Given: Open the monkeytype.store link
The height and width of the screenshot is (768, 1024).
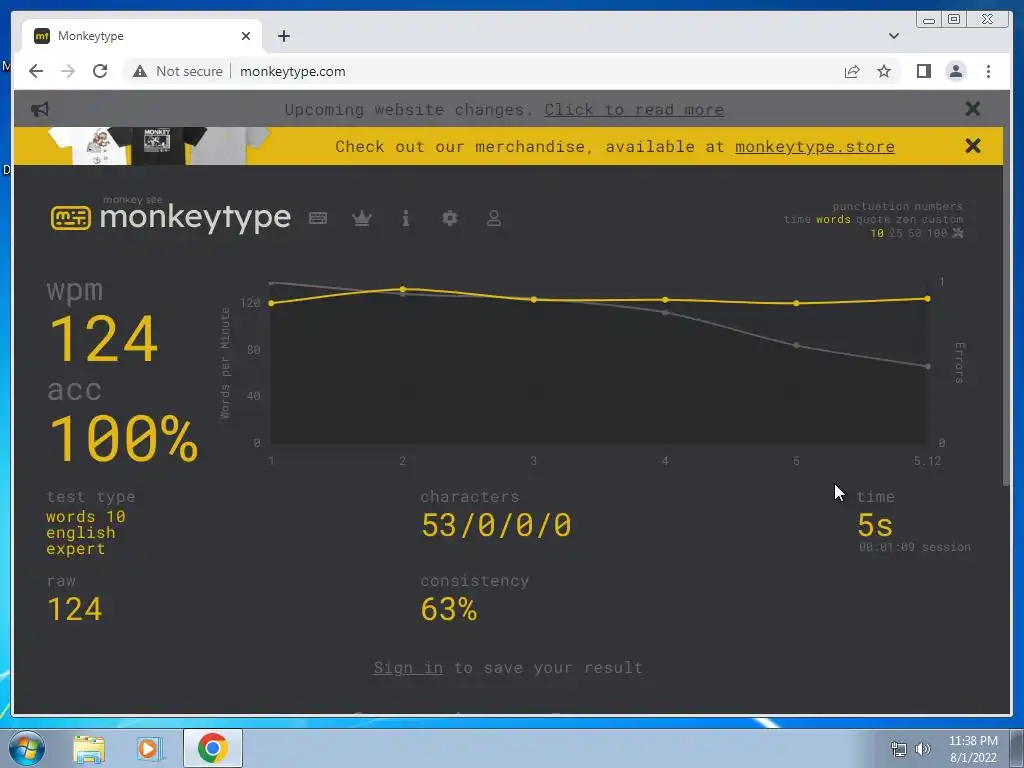Looking at the screenshot, I should (815, 146).
